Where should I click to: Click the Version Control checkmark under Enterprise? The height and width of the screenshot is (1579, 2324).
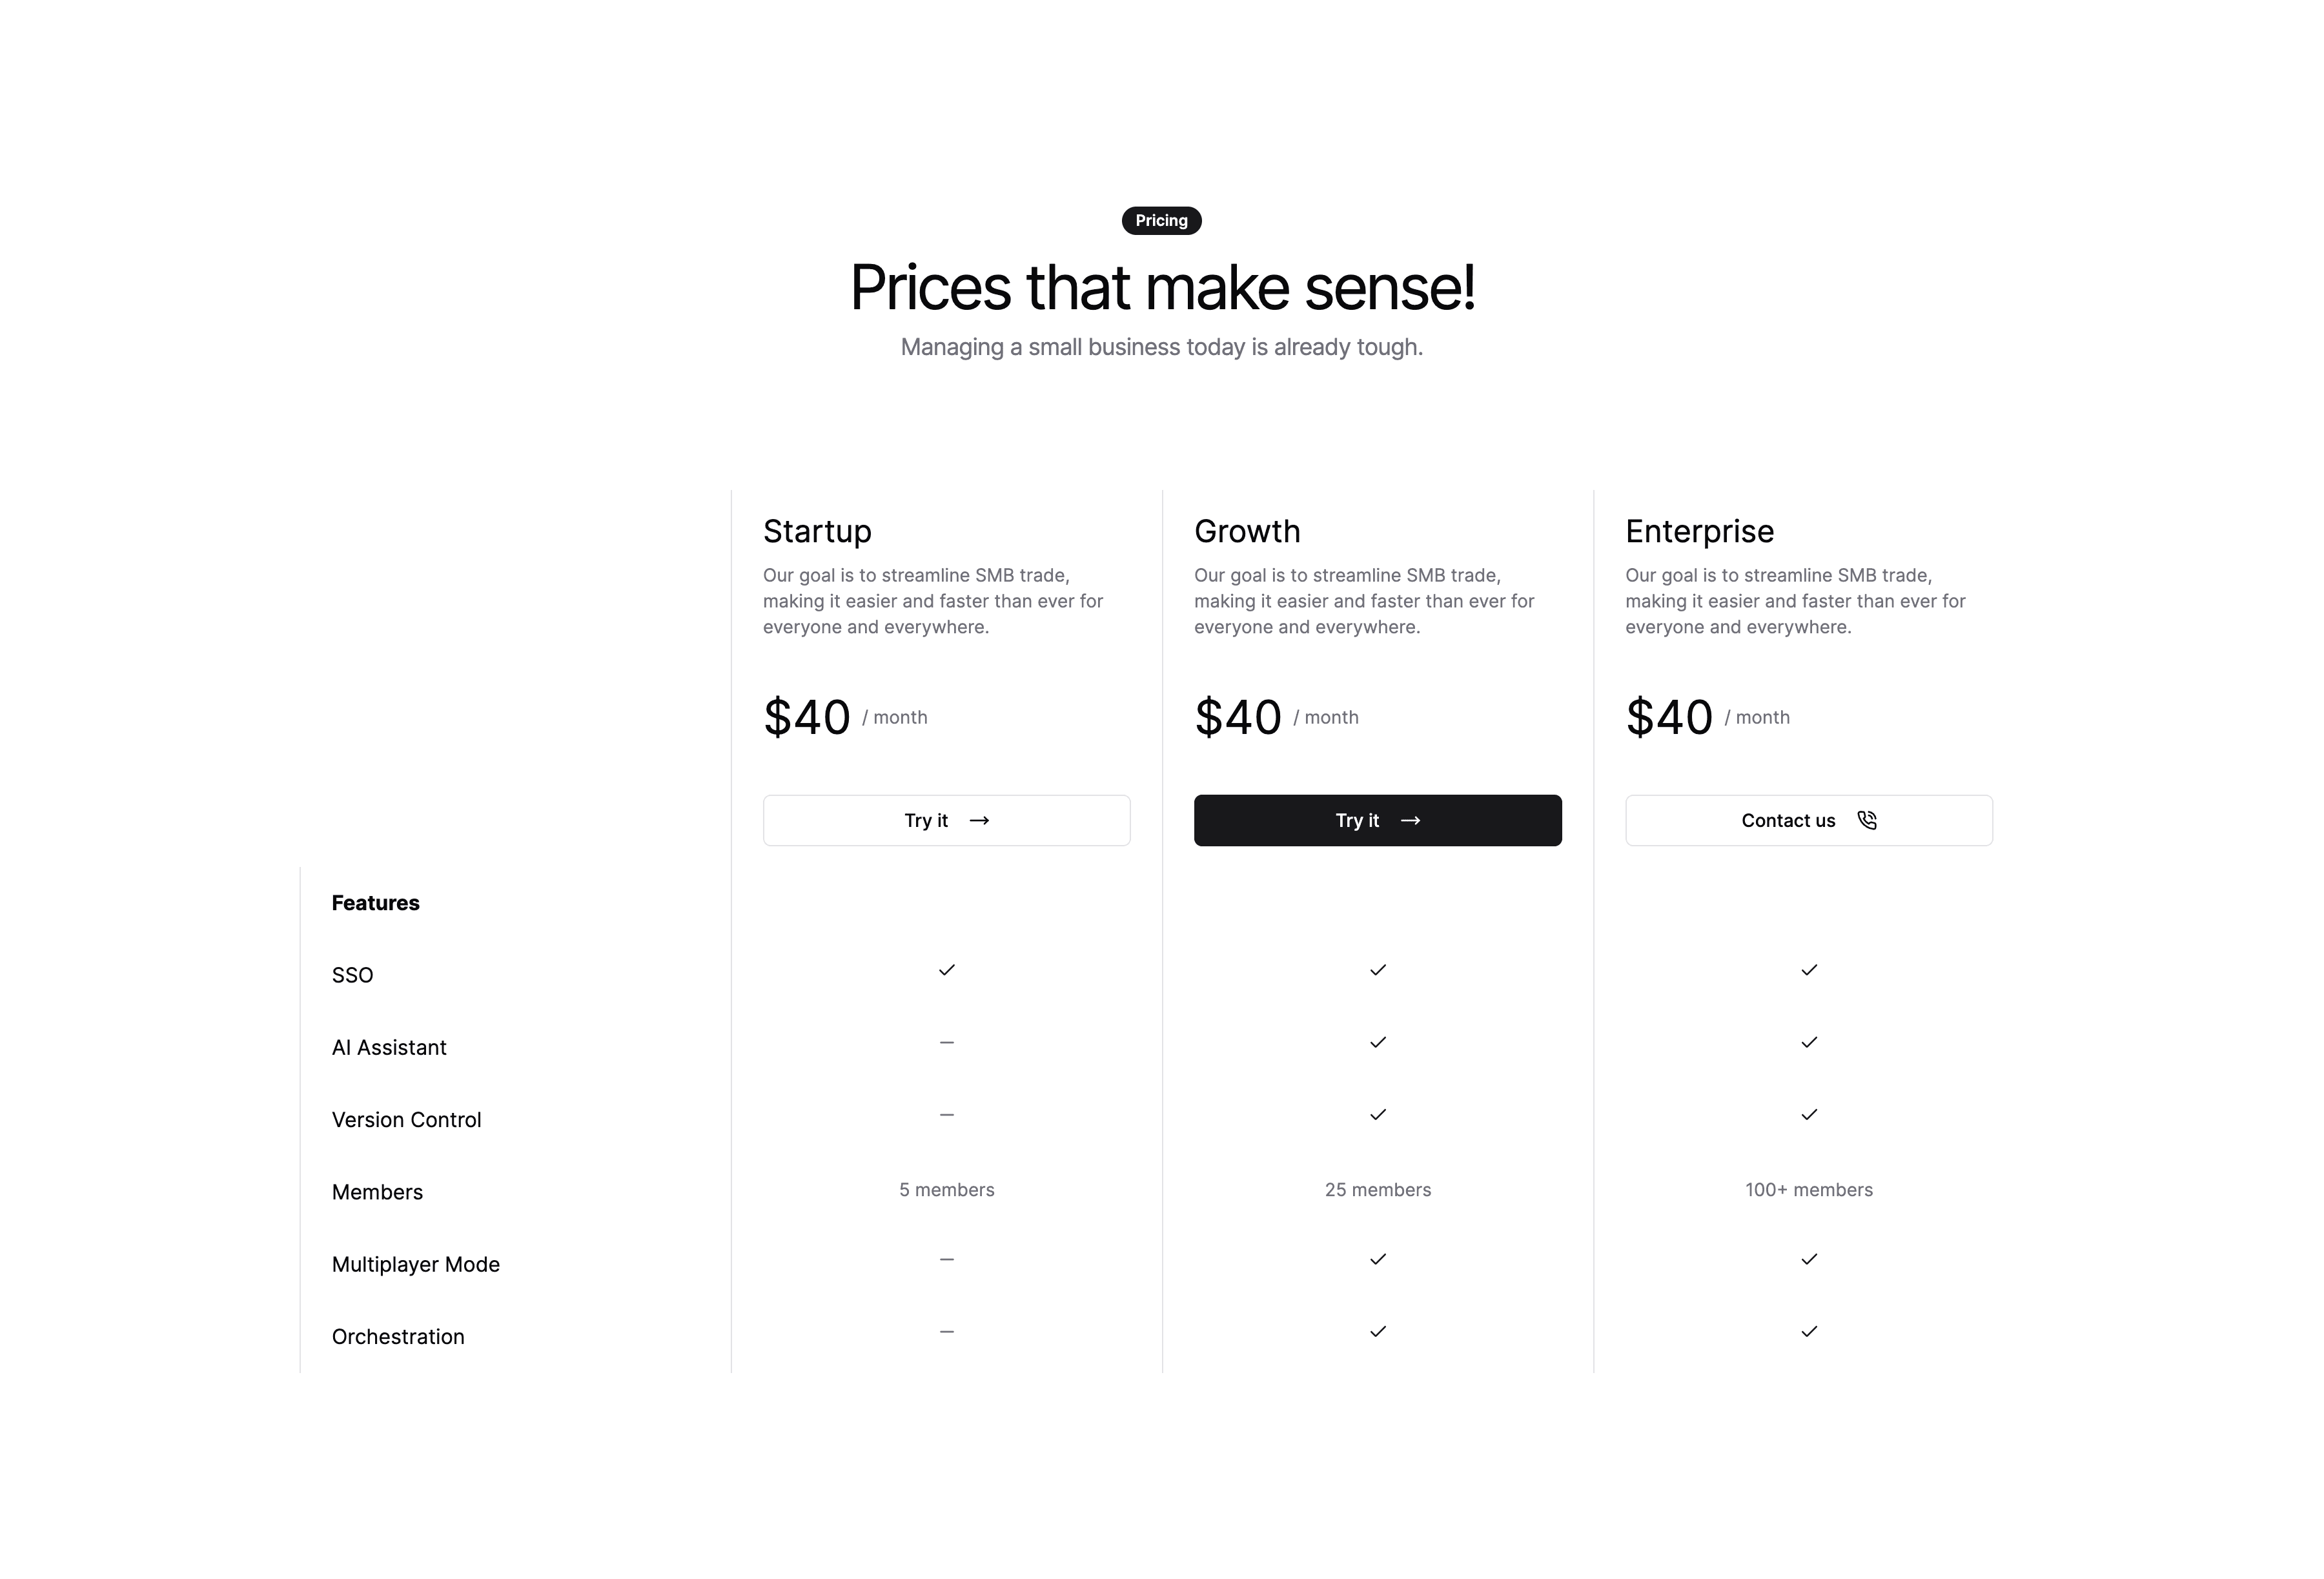pos(1809,1114)
